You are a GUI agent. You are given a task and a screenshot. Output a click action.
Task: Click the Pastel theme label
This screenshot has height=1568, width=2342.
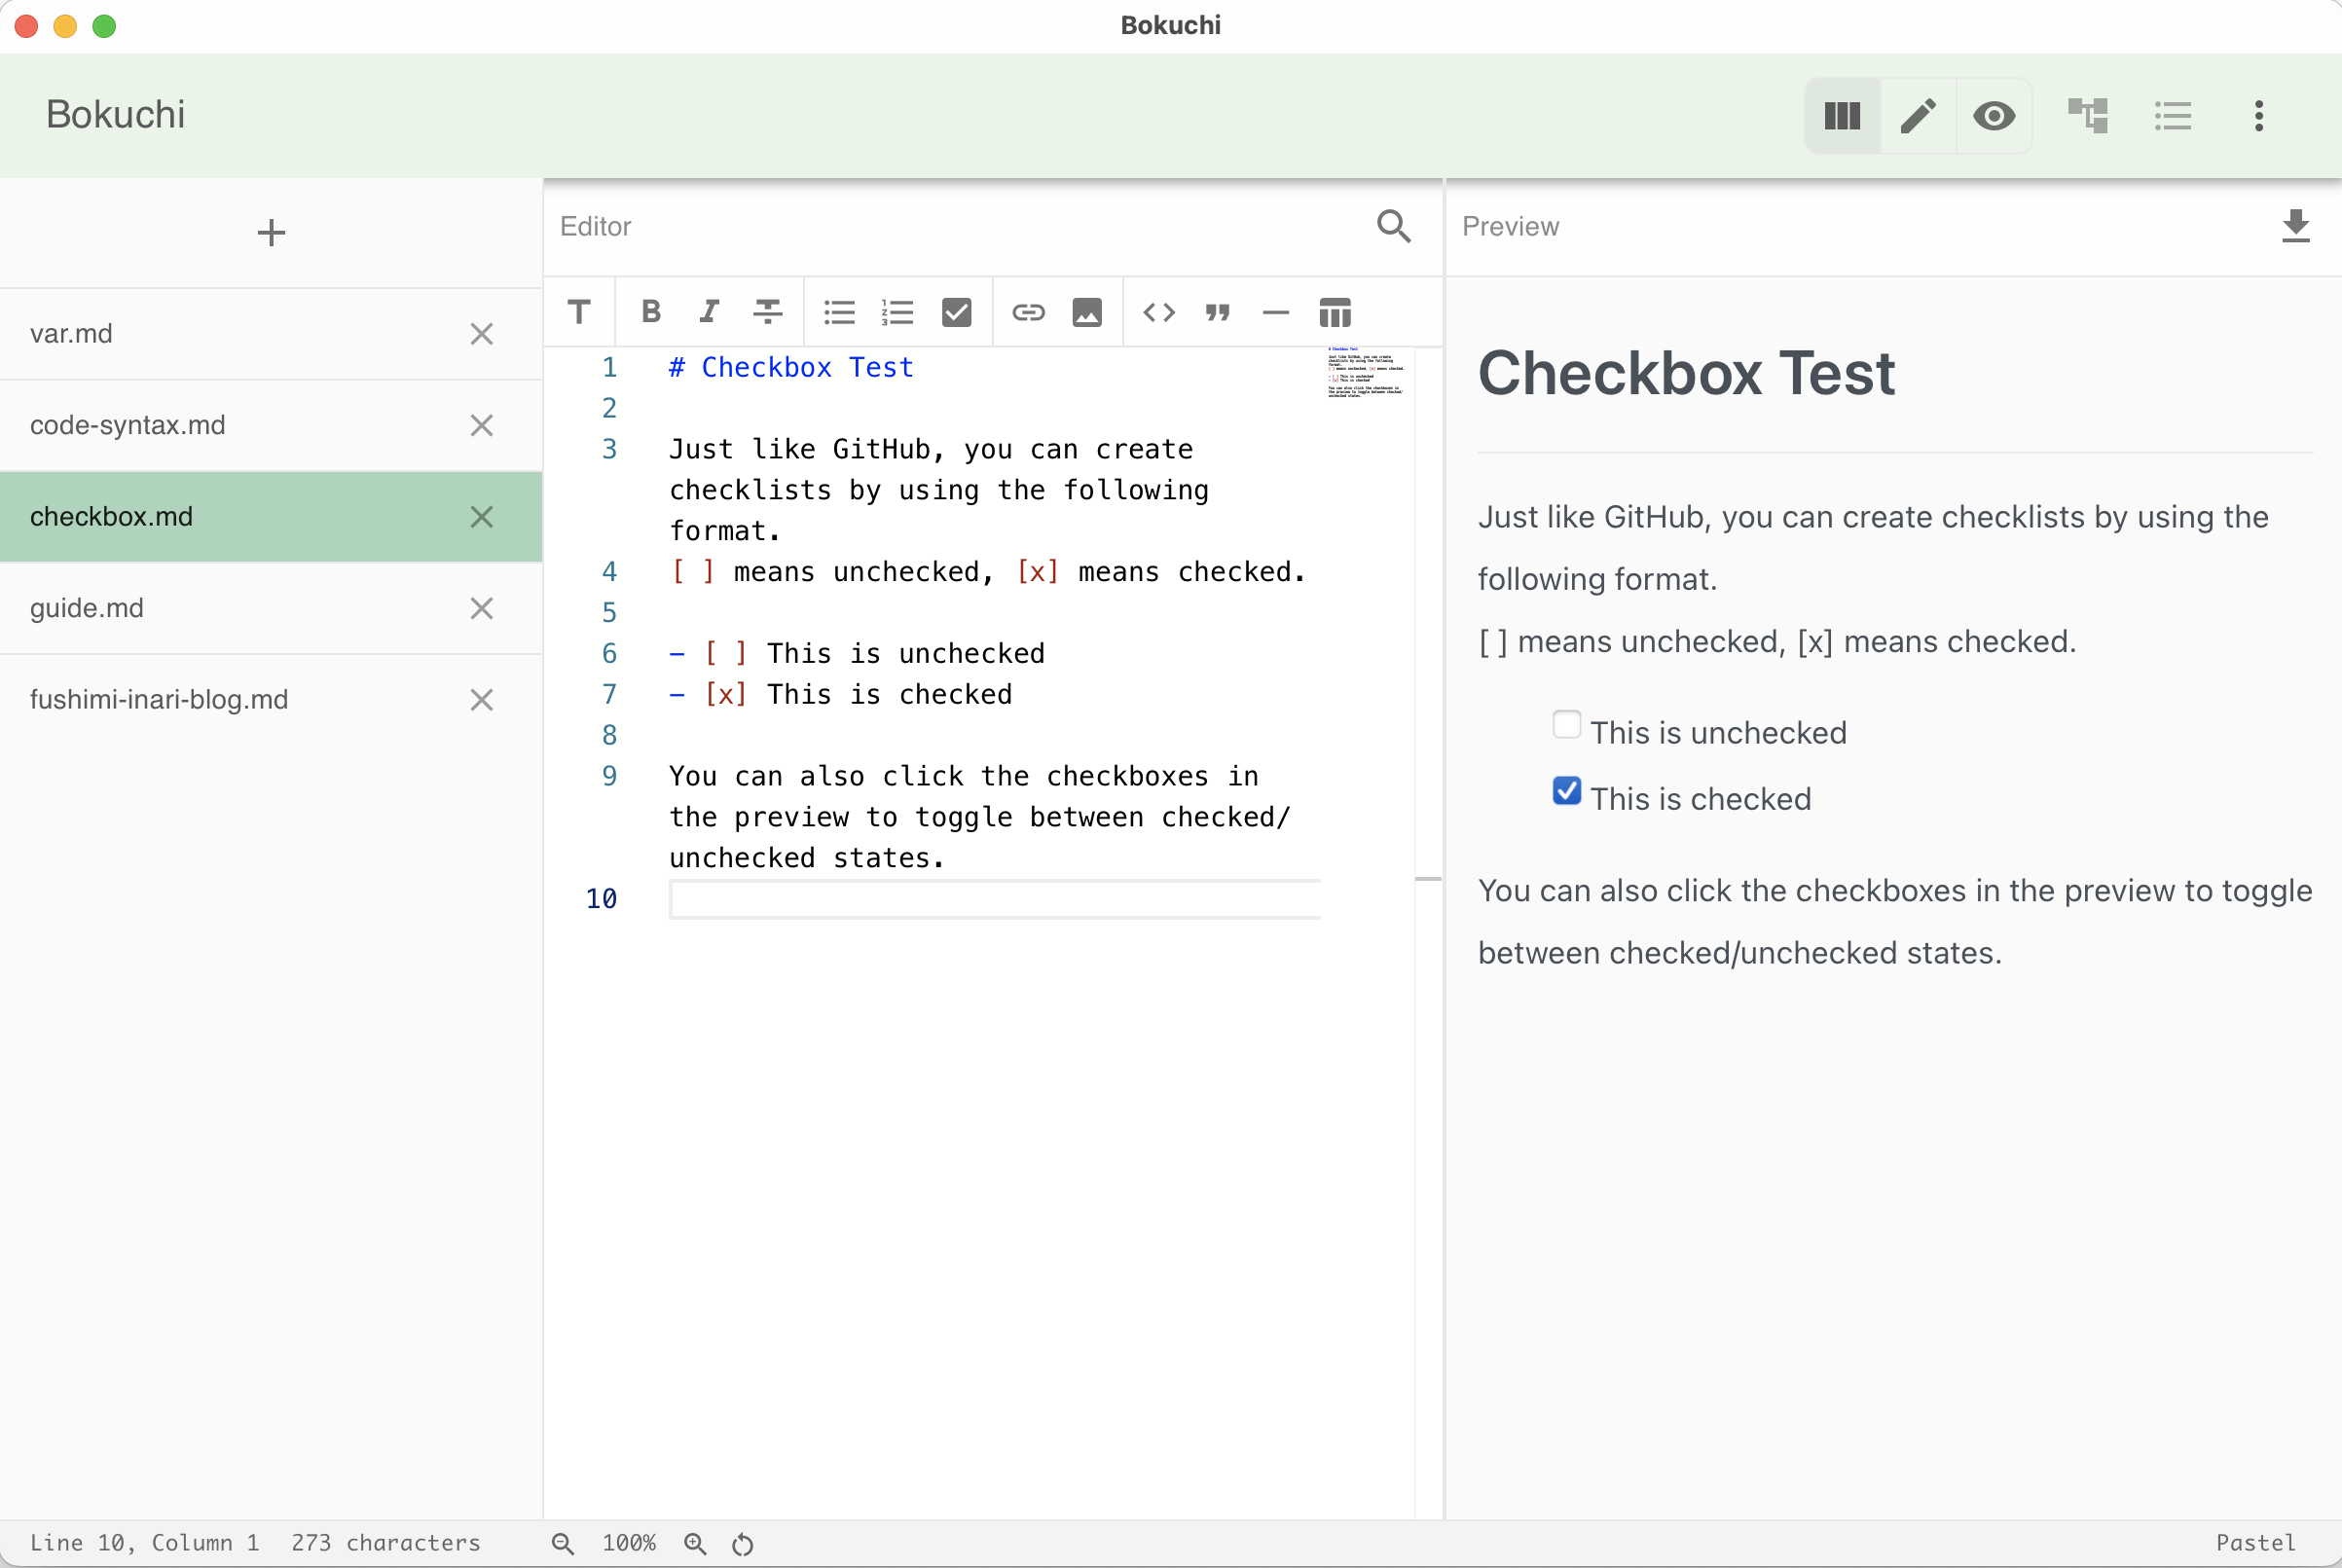[2255, 1542]
